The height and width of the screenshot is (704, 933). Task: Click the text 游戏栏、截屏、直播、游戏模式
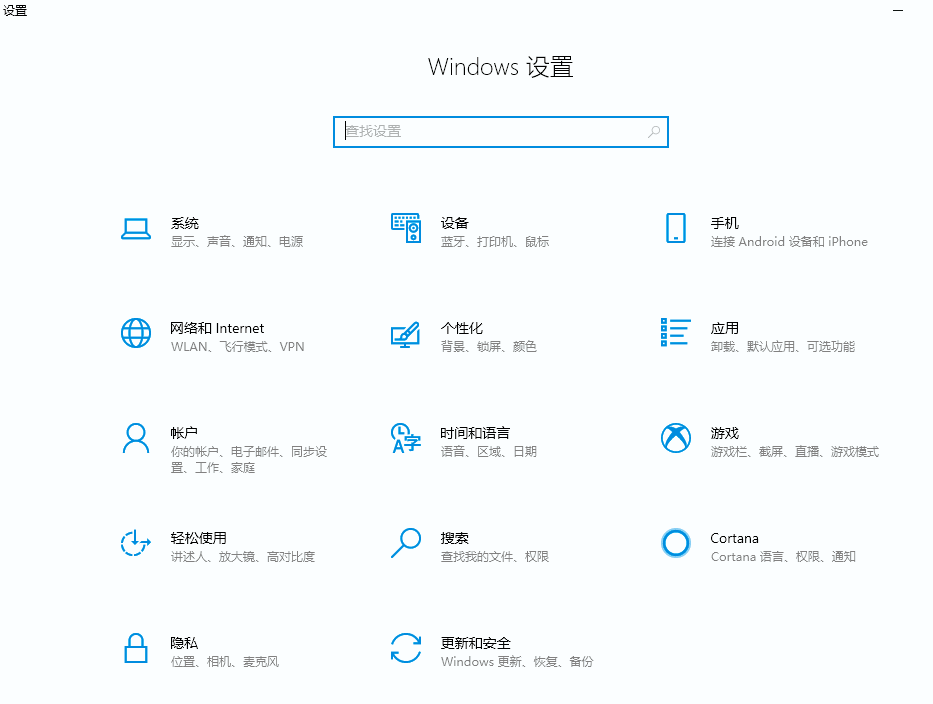pos(794,452)
